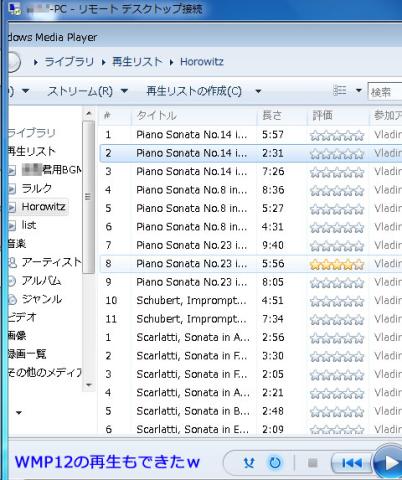Viewport: 402px width, 480px height.
Task: Click Horowitz in breadcrumb path
Action: point(202,62)
